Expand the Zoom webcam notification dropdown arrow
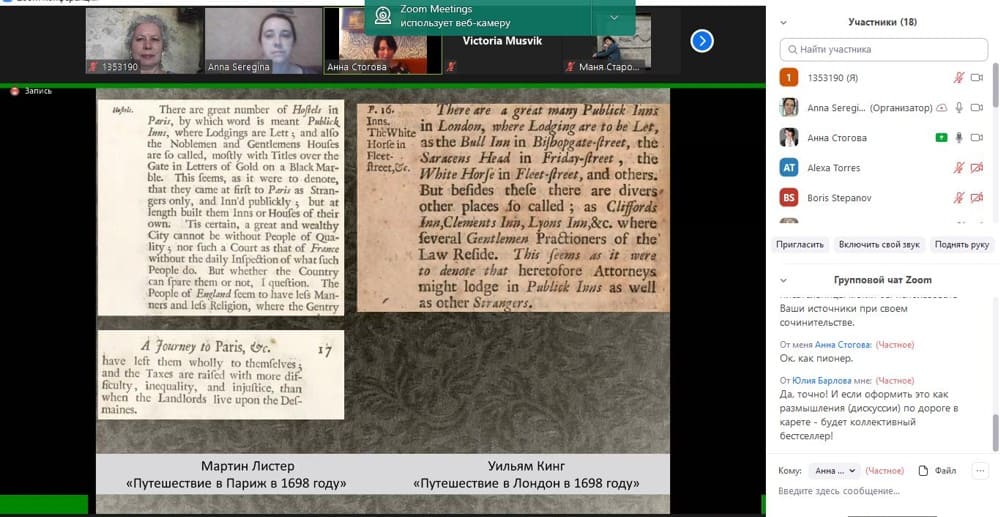The width and height of the screenshot is (1000, 517). [x=612, y=17]
